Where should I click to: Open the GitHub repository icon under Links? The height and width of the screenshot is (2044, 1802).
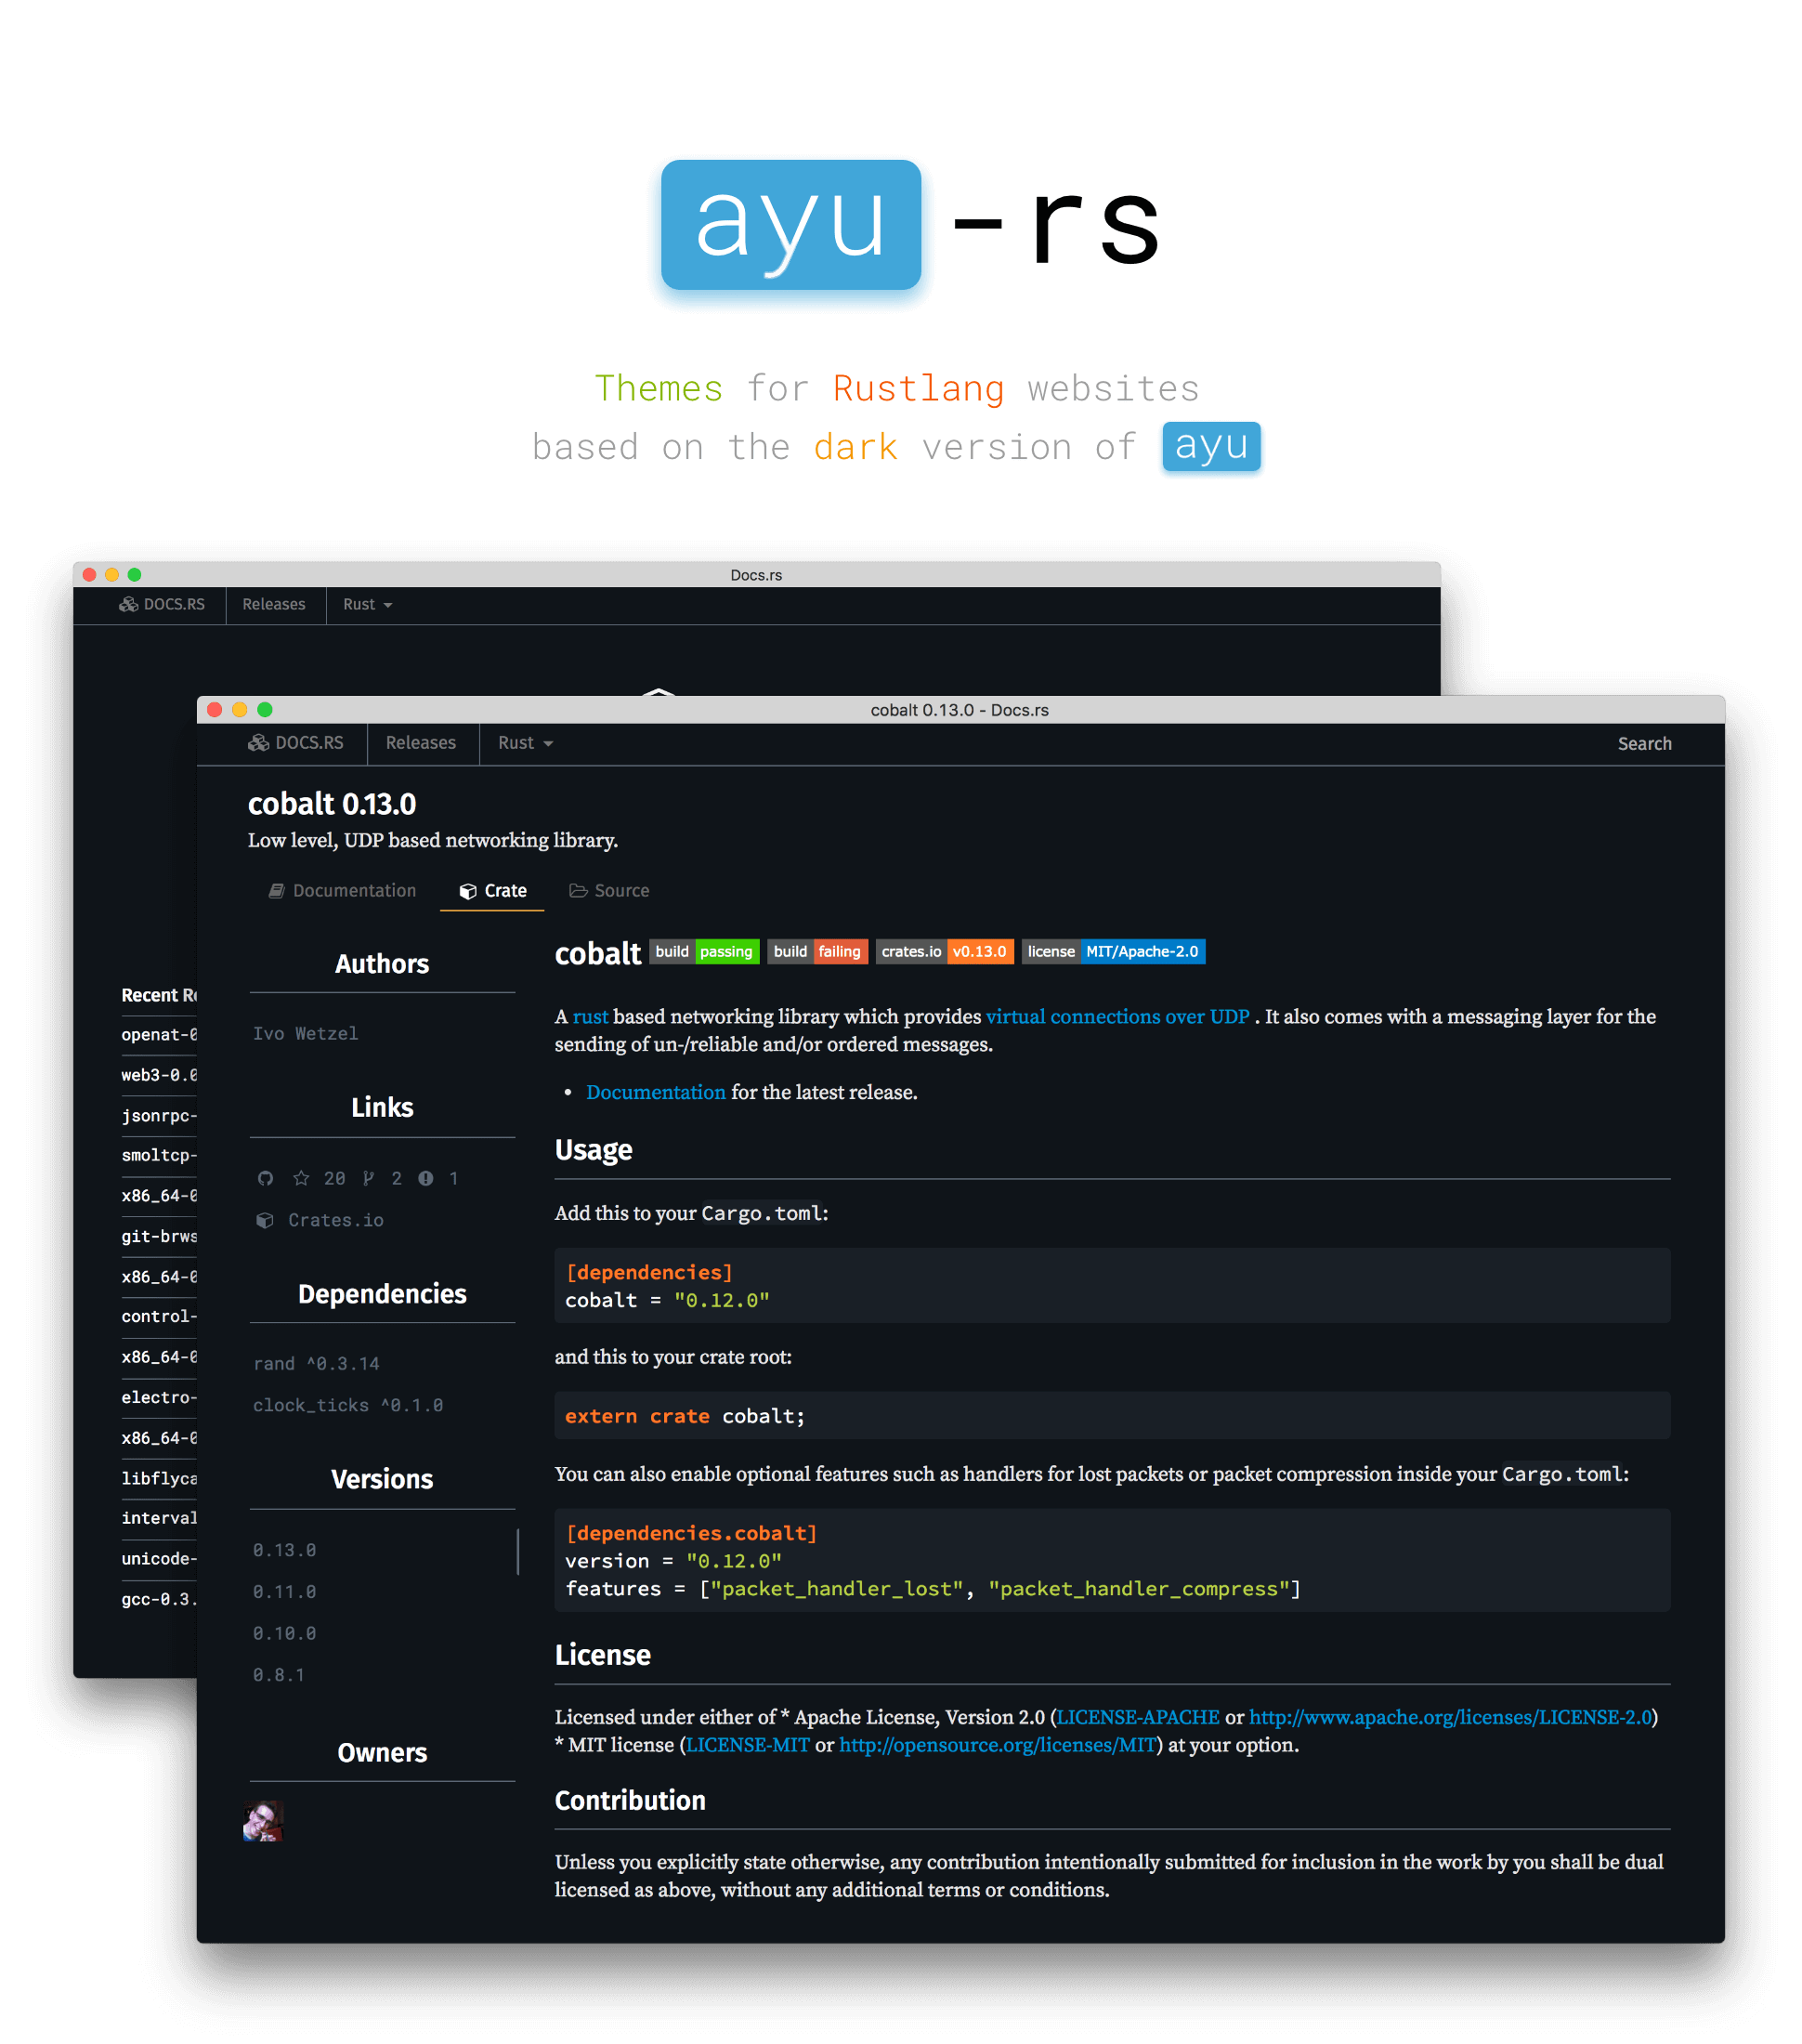tap(265, 1178)
